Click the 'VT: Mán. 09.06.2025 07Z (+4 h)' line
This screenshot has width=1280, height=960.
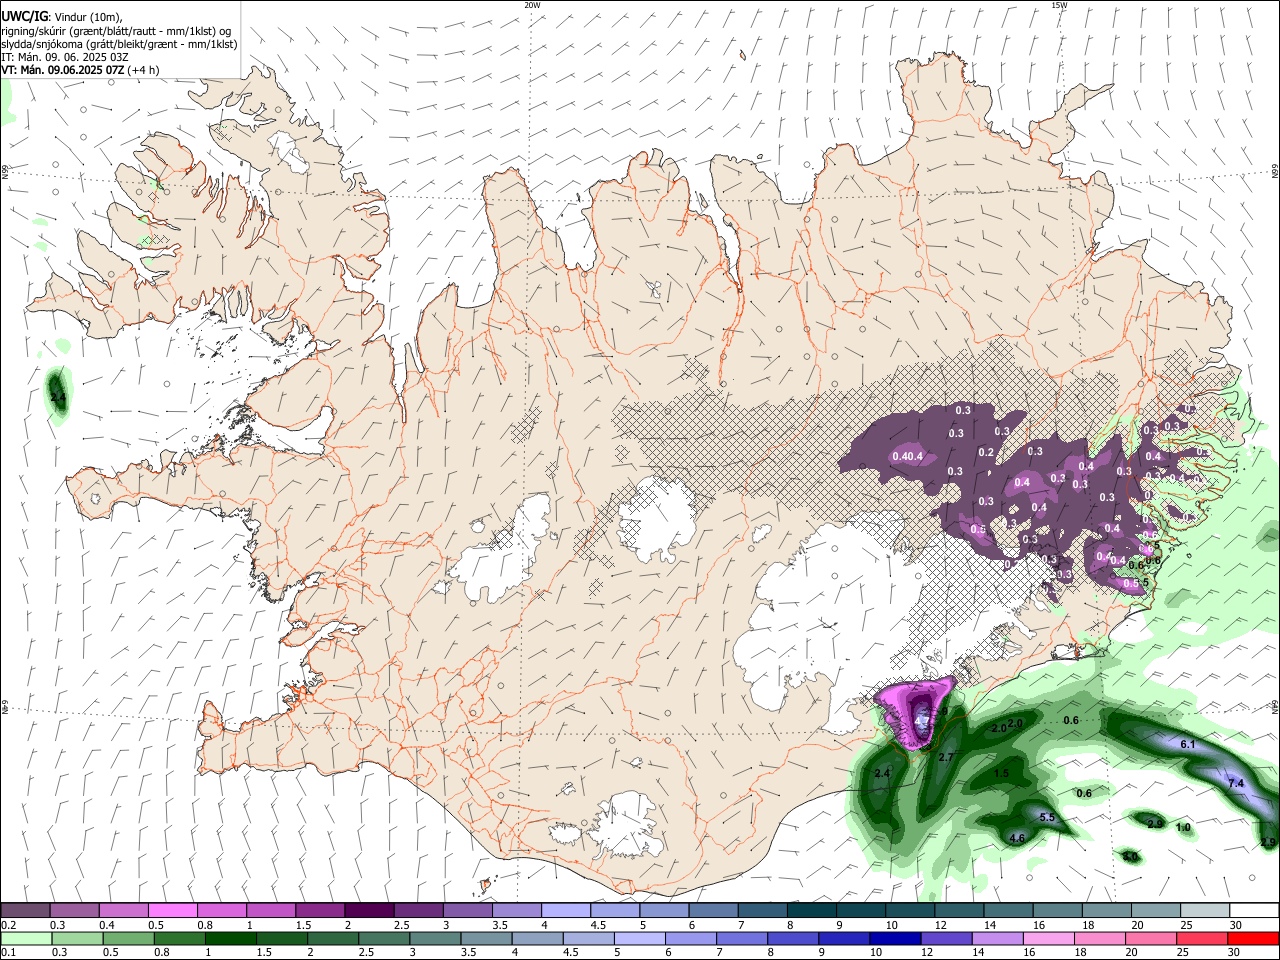81,70
